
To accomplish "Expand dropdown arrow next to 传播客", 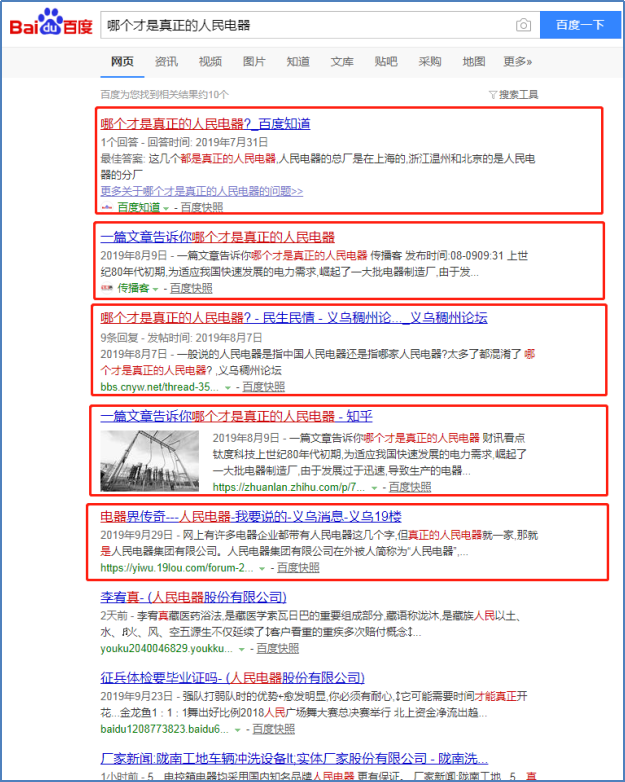I will [x=155, y=289].
